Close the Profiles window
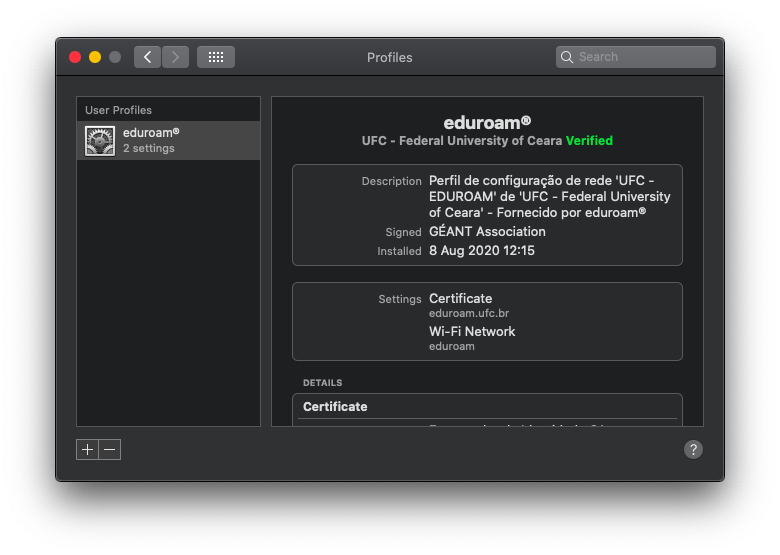The image size is (780, 555). click(75, 57)
